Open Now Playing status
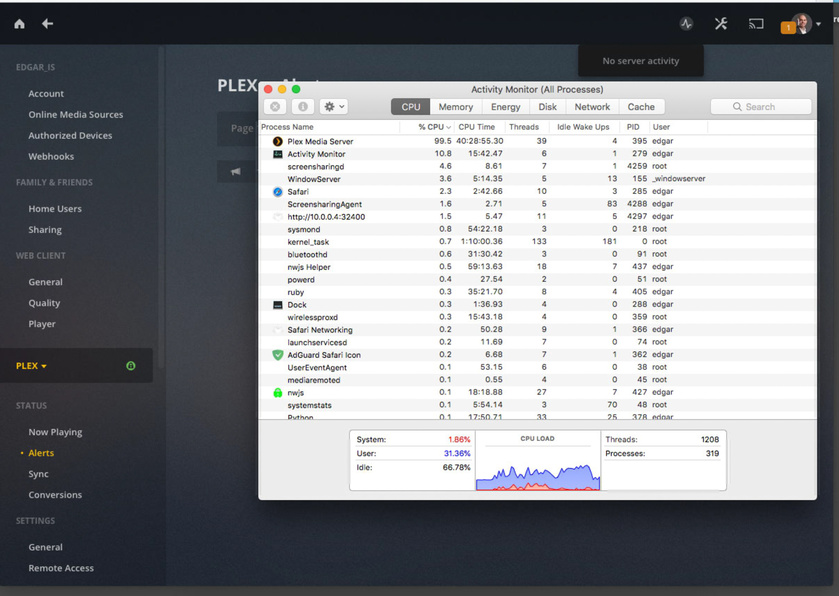The width and height of the screenshot is (839, 596). click(x=55, y=432)
